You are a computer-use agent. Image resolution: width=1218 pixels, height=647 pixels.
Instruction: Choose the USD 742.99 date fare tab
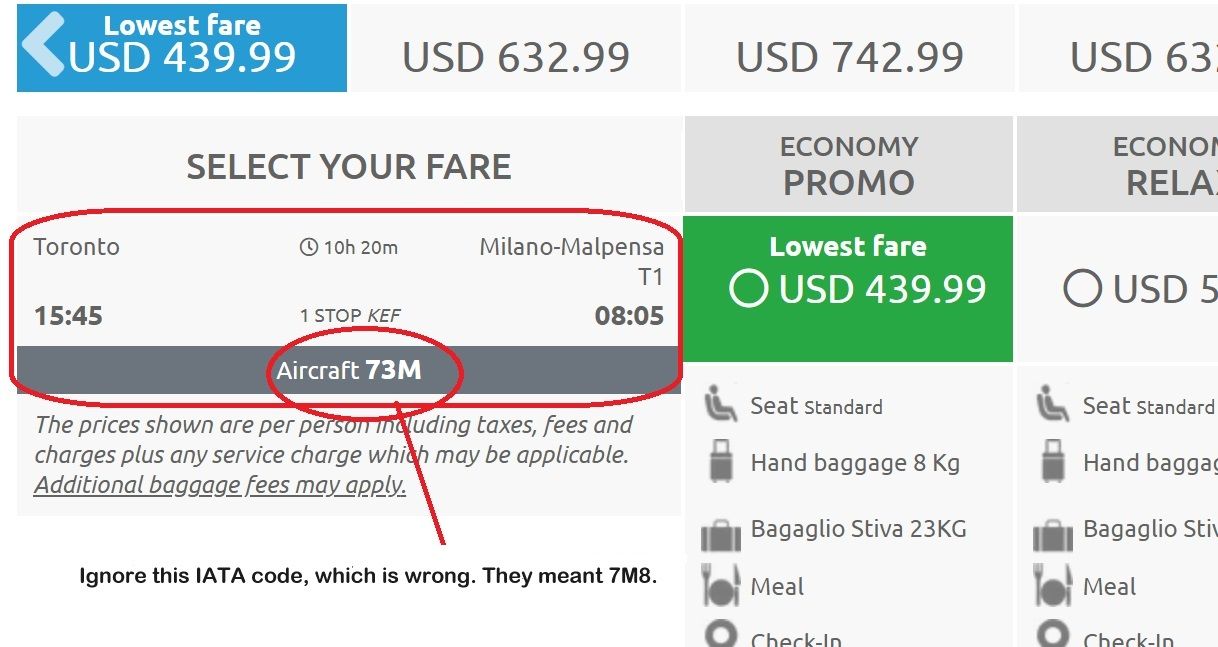point(850,57)
